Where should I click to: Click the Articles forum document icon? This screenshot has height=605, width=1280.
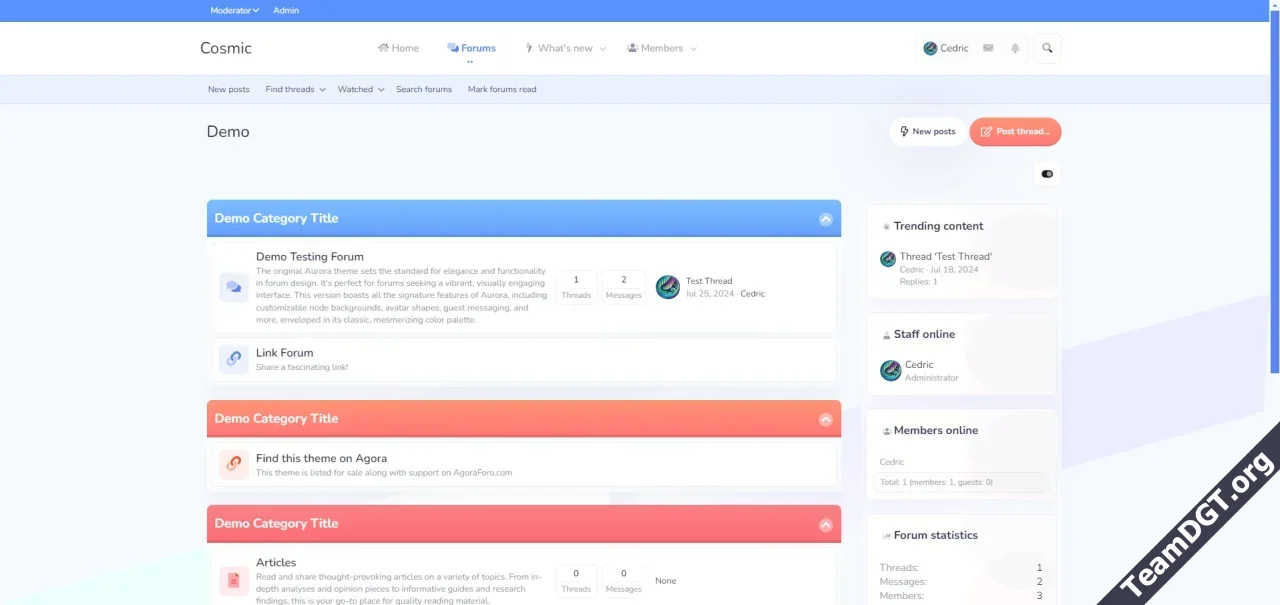coord(234,580)
